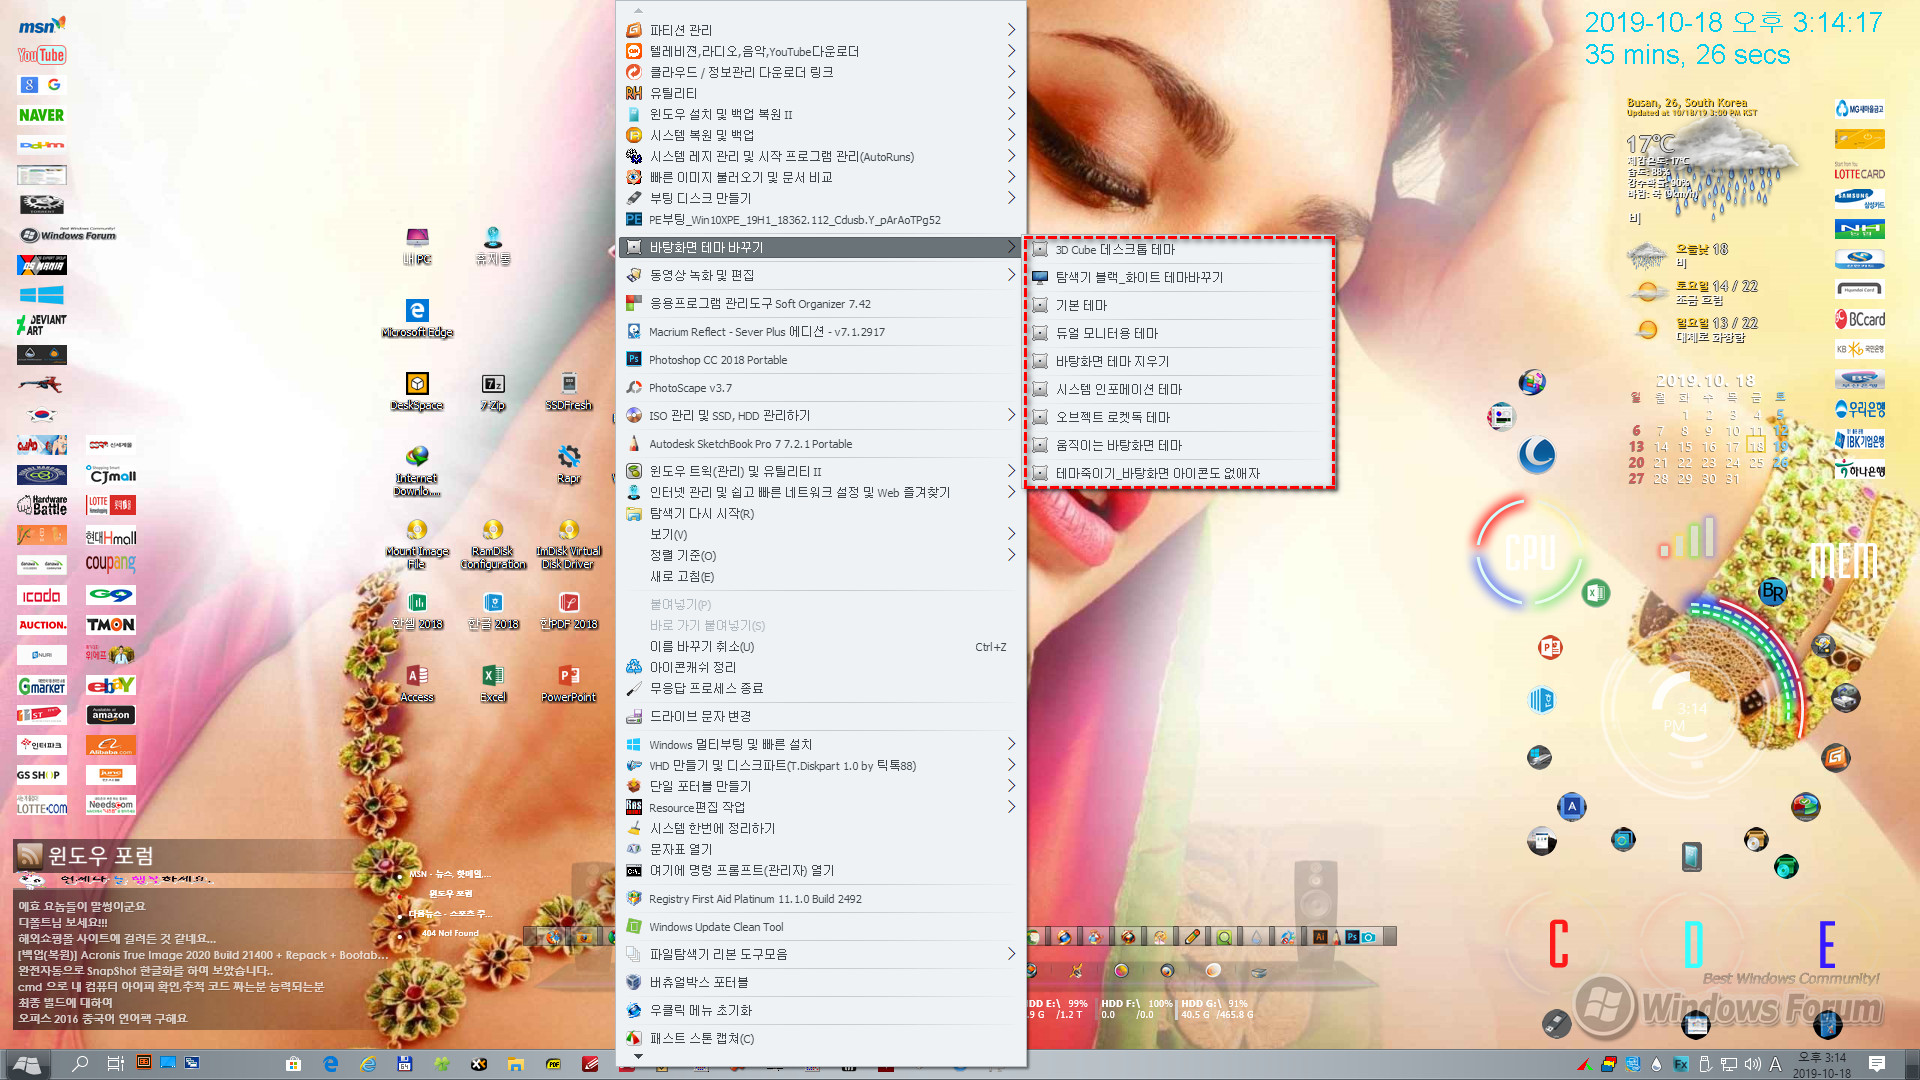Choose 무응답 프로세스 종료

(x=822, y=688)
